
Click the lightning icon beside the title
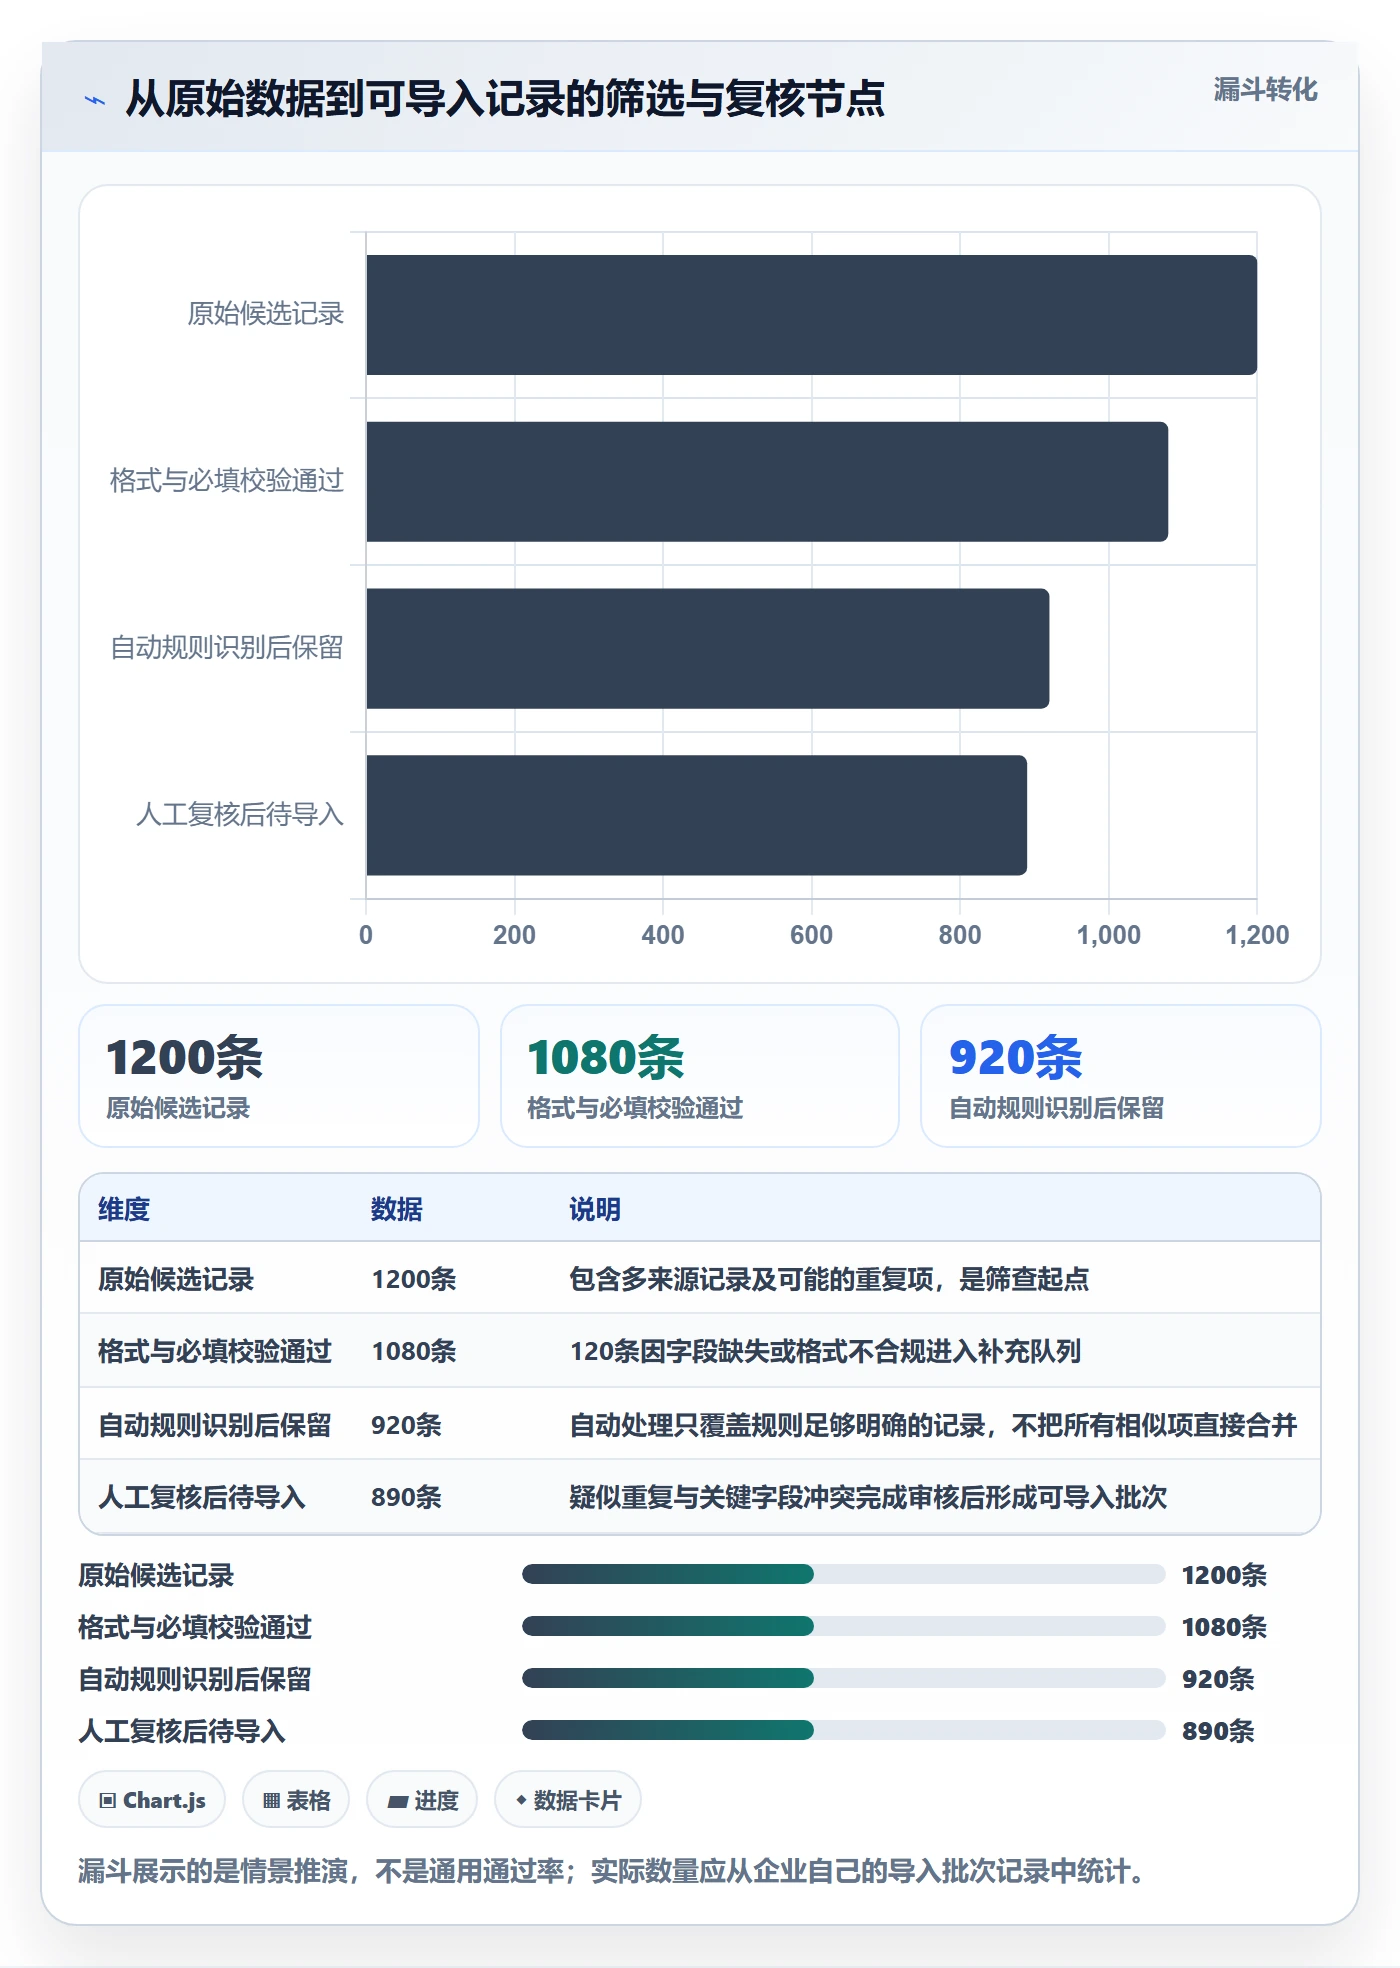coord(95,100)
